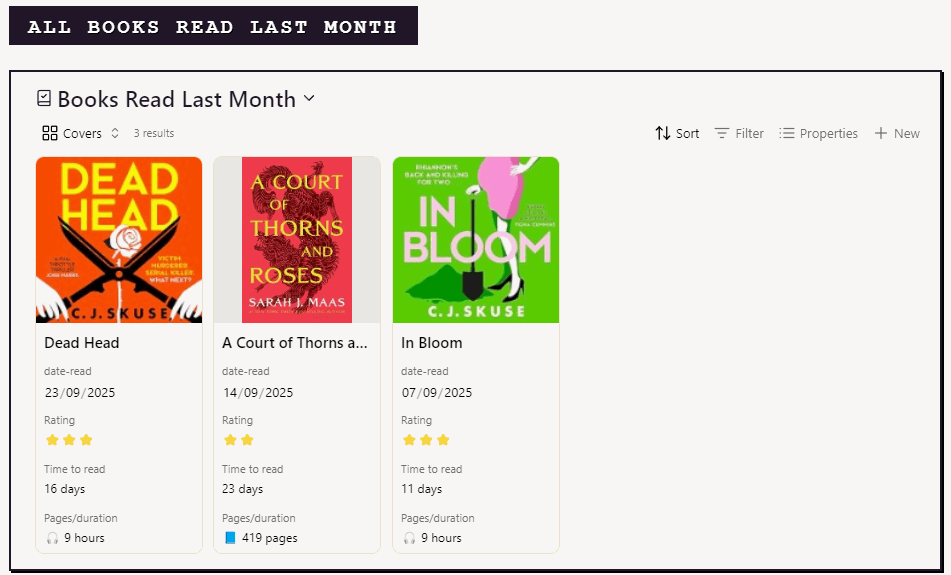Screen dimensions: 951x575
Task: Click the database icon beside Books Read
Action: pyautogui.click(x=44, y=99)
